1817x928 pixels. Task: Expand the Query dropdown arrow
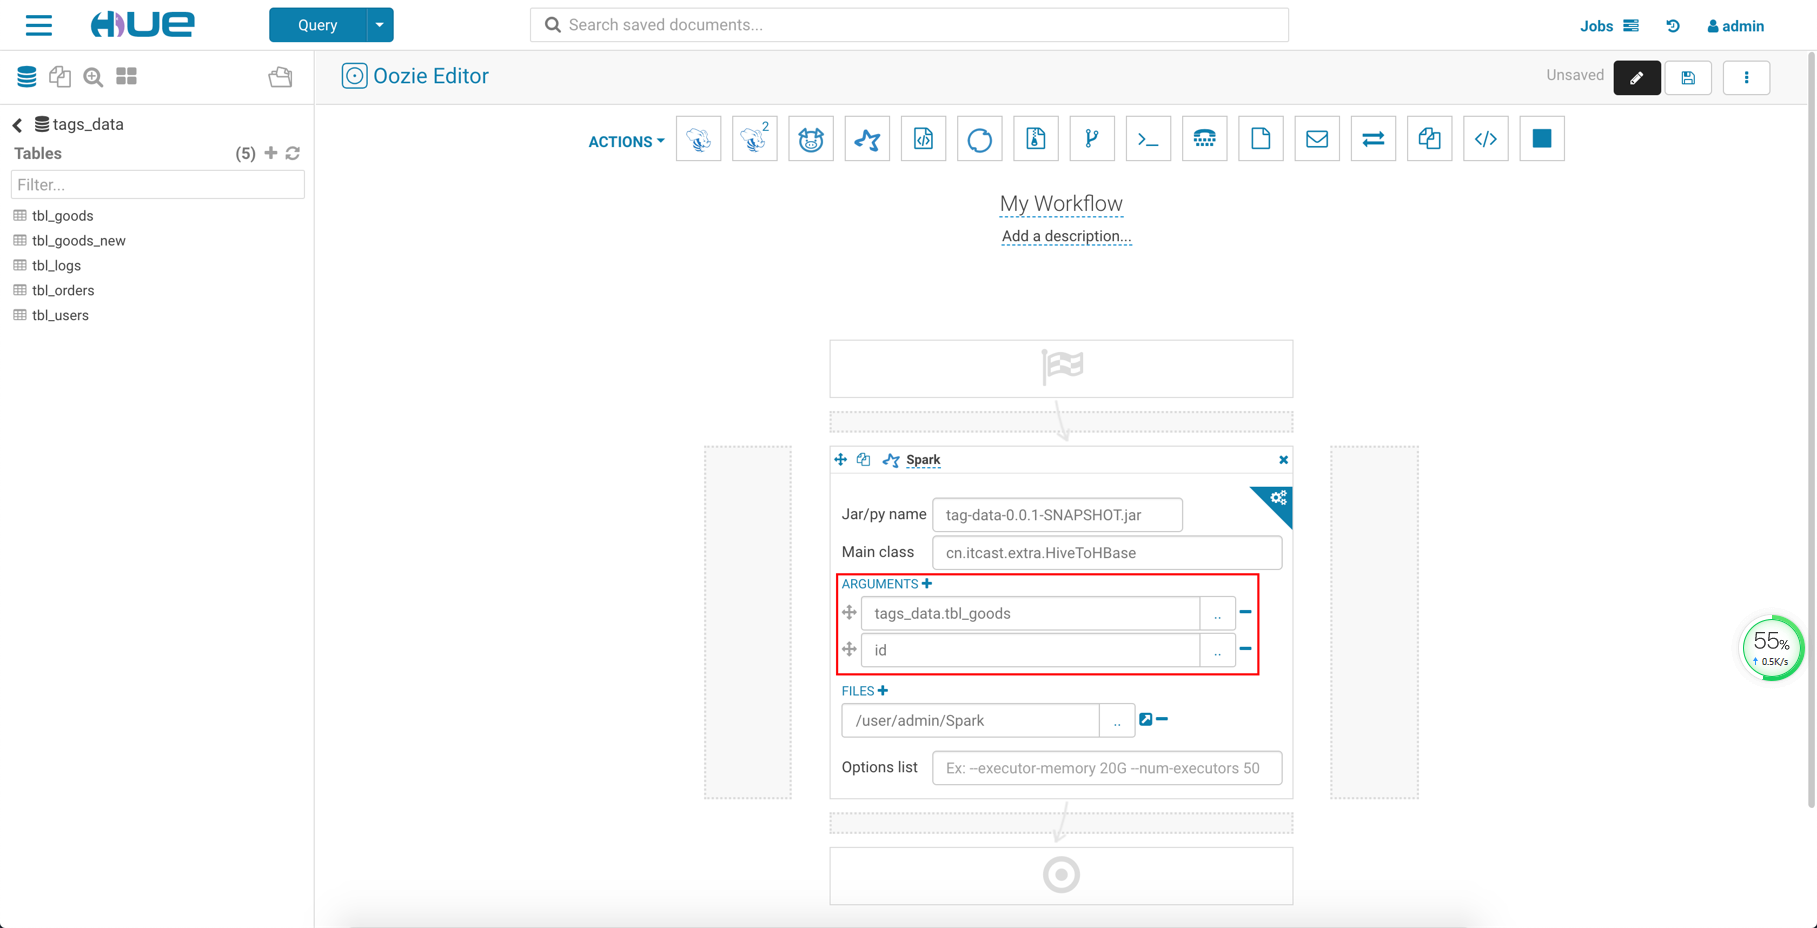[x=380, y=25]
